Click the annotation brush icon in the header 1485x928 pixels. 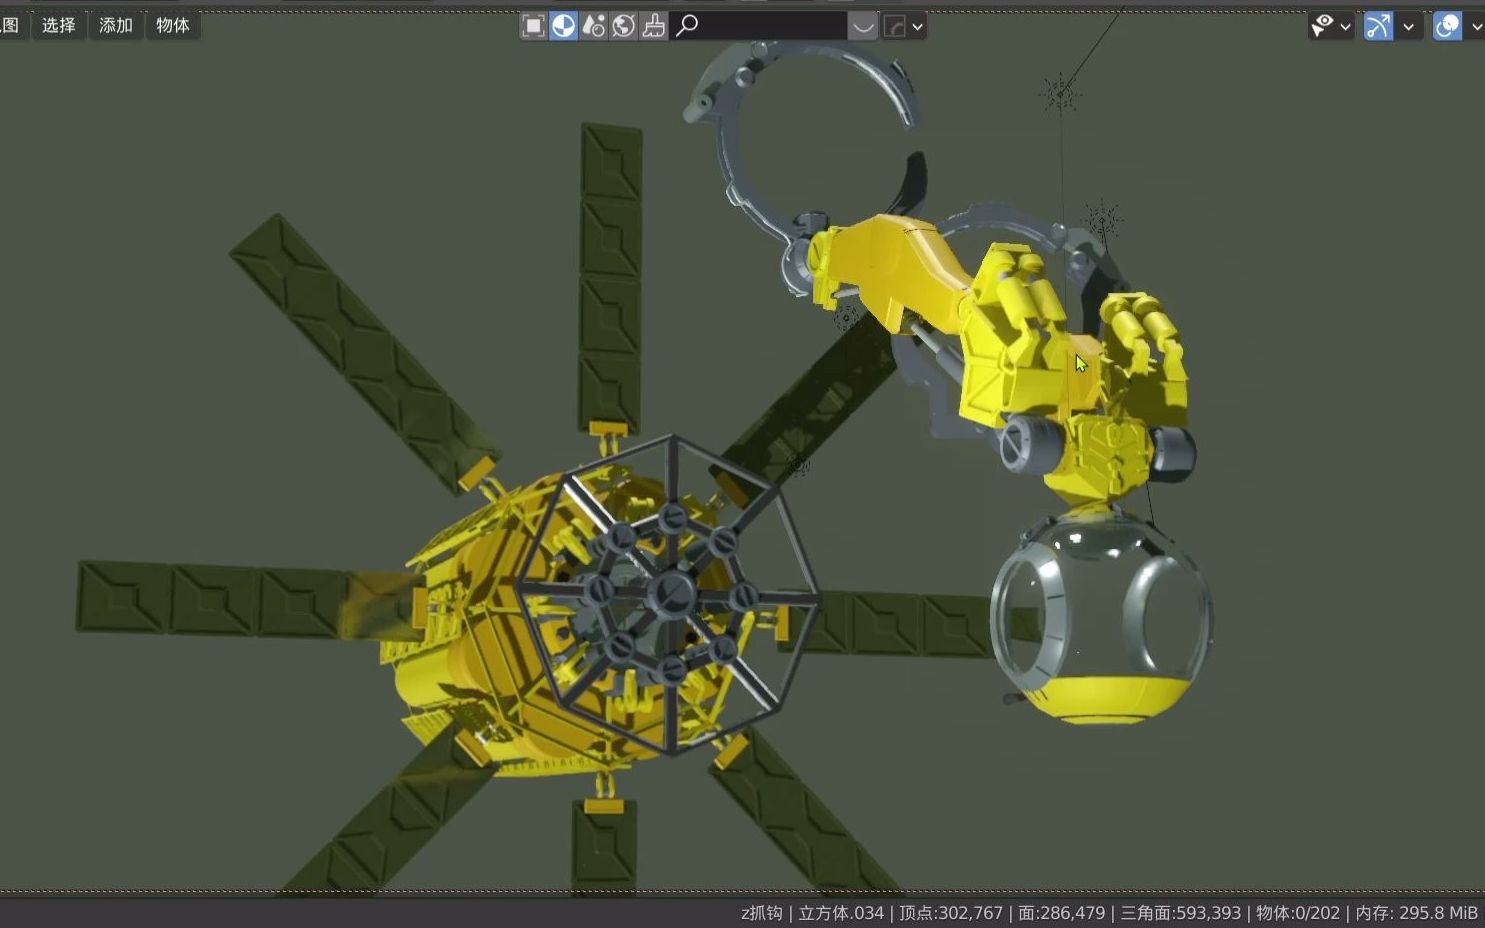tap(653, 26)
